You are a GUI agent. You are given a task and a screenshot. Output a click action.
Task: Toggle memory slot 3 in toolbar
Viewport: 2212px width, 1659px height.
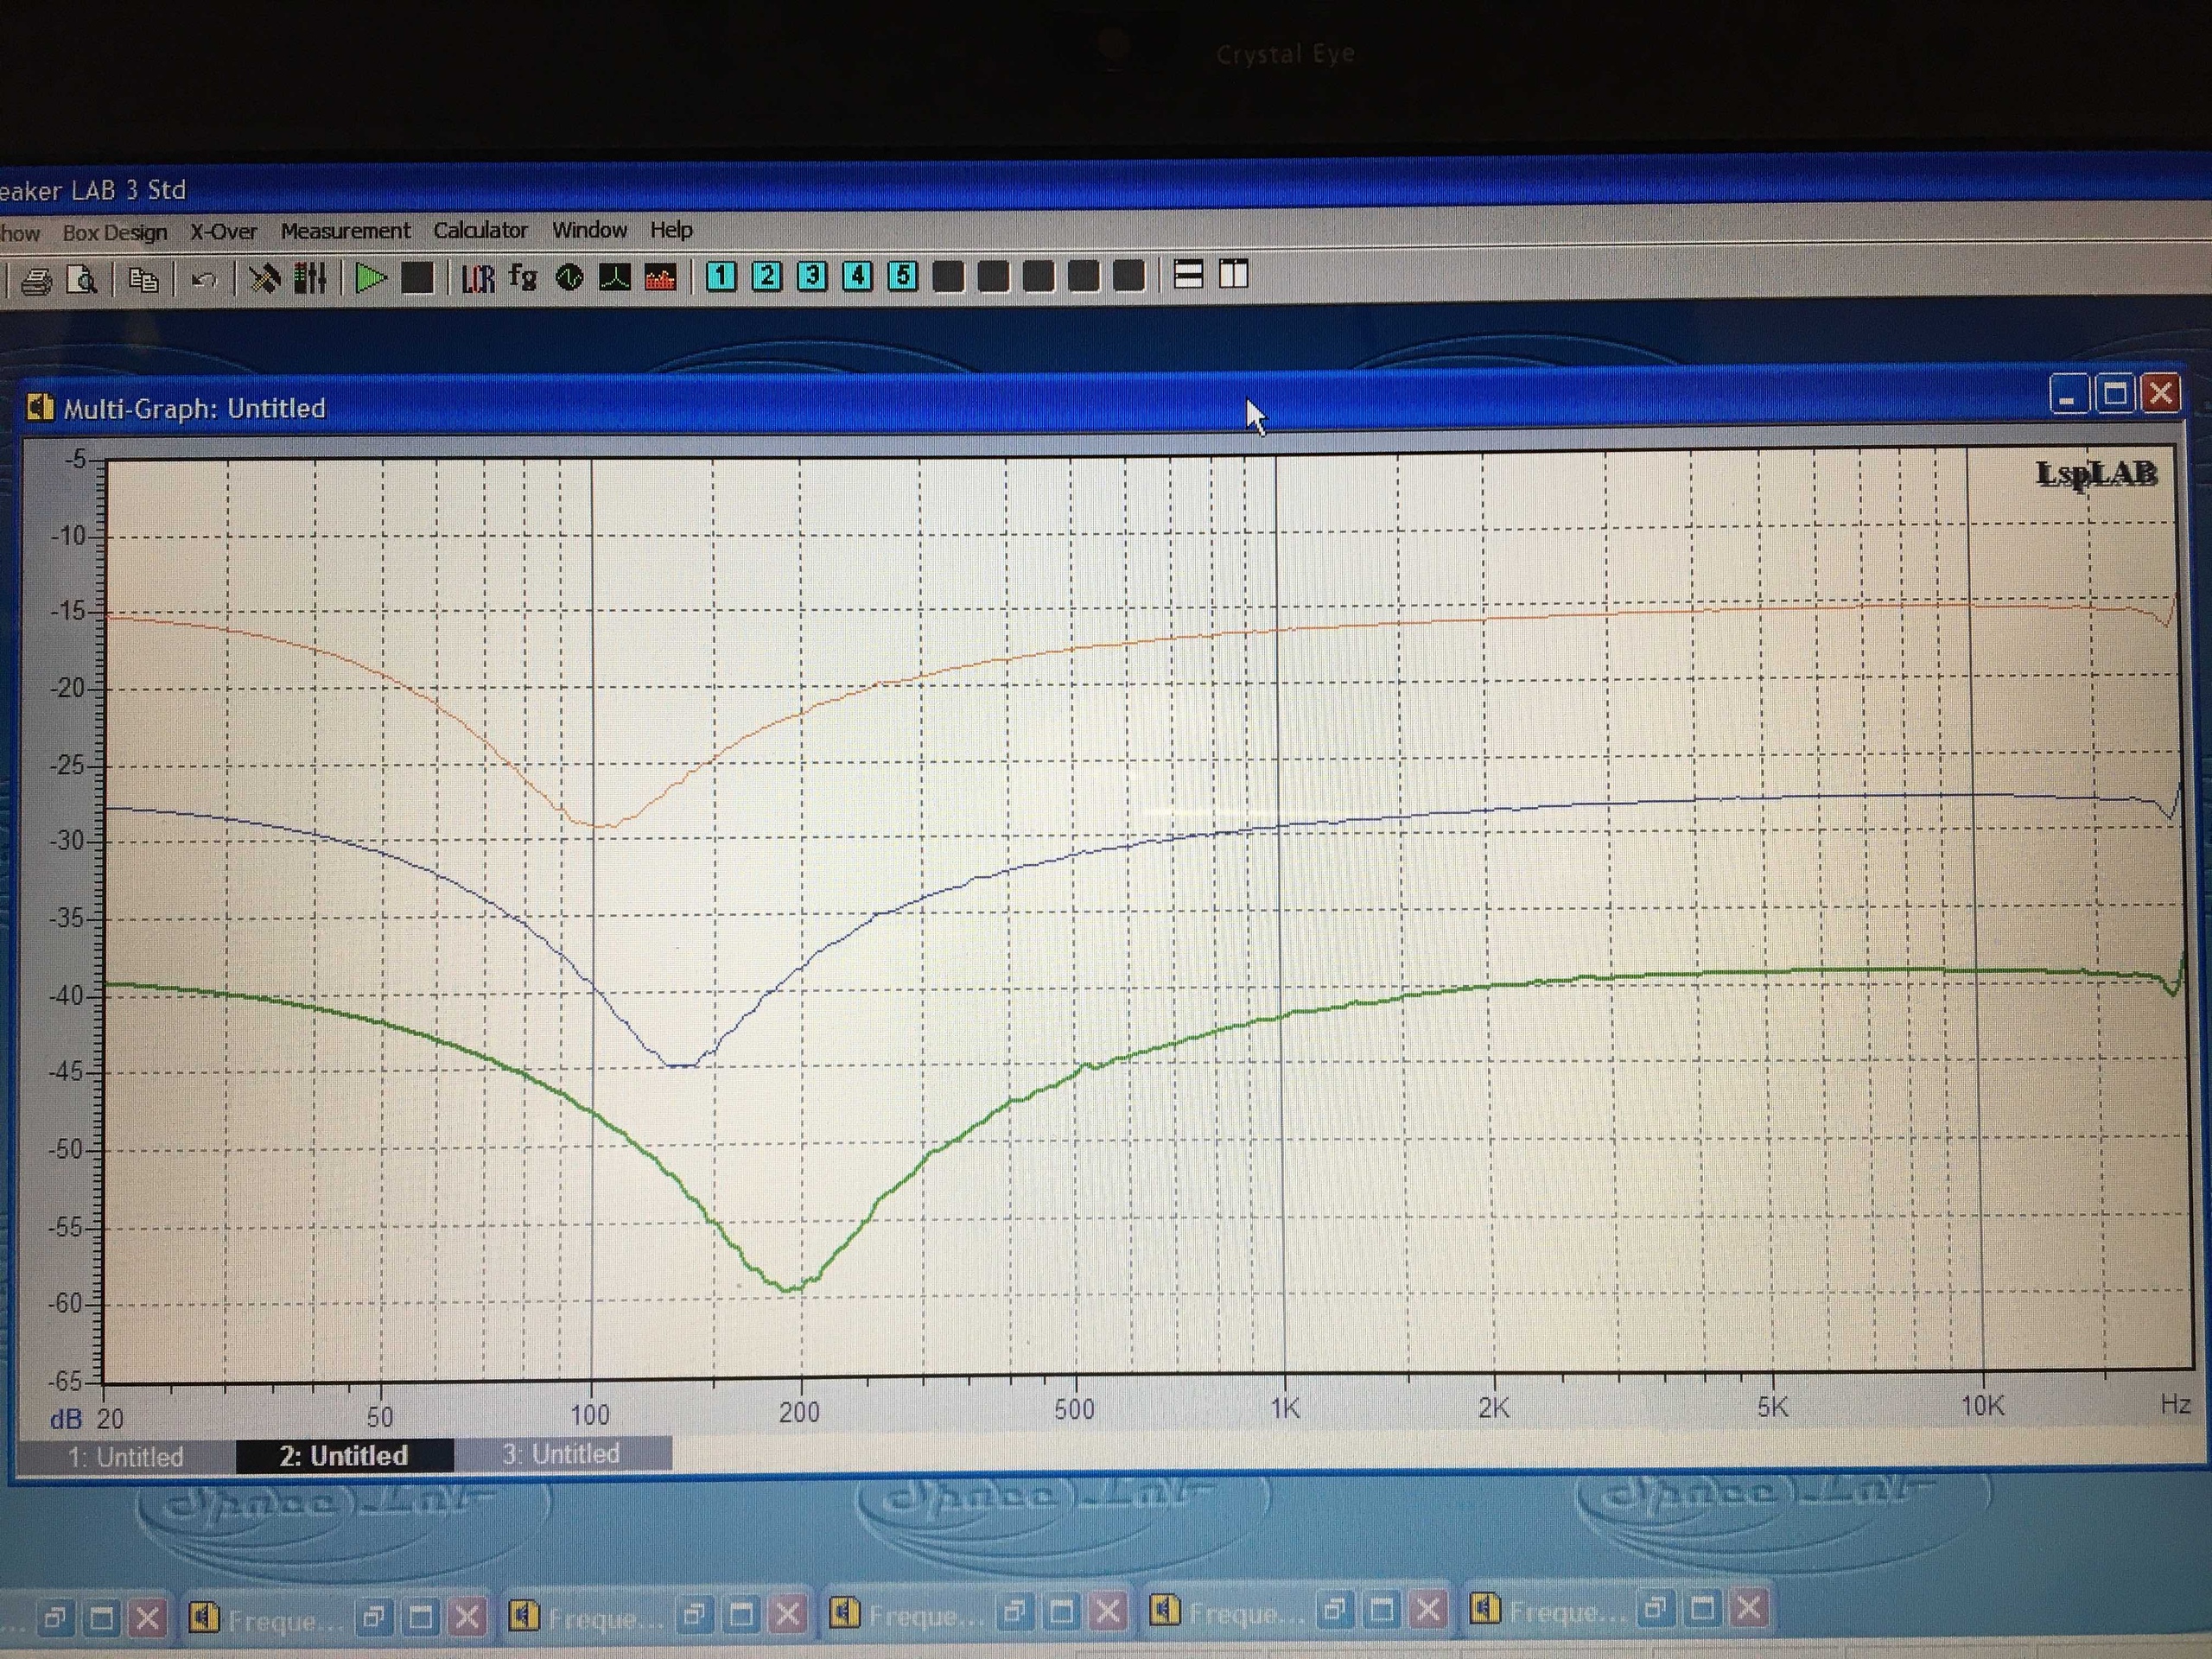812,276
